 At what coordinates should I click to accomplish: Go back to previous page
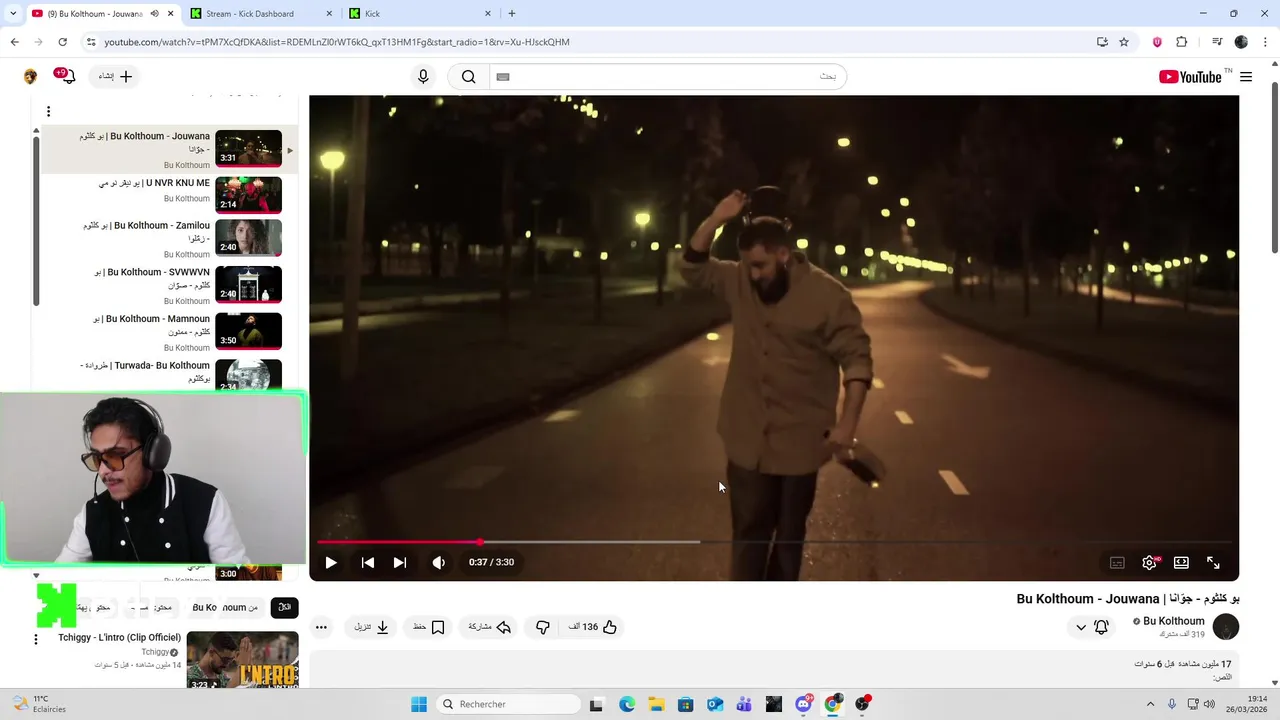[x=14, y=42]
